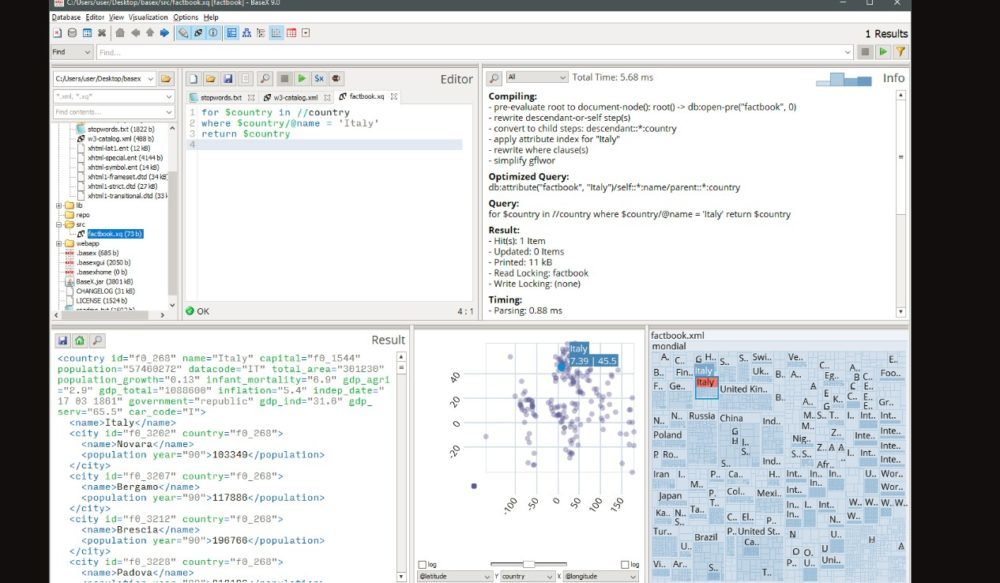
Task: Open search in the Info panel
Action: point(494,78)
